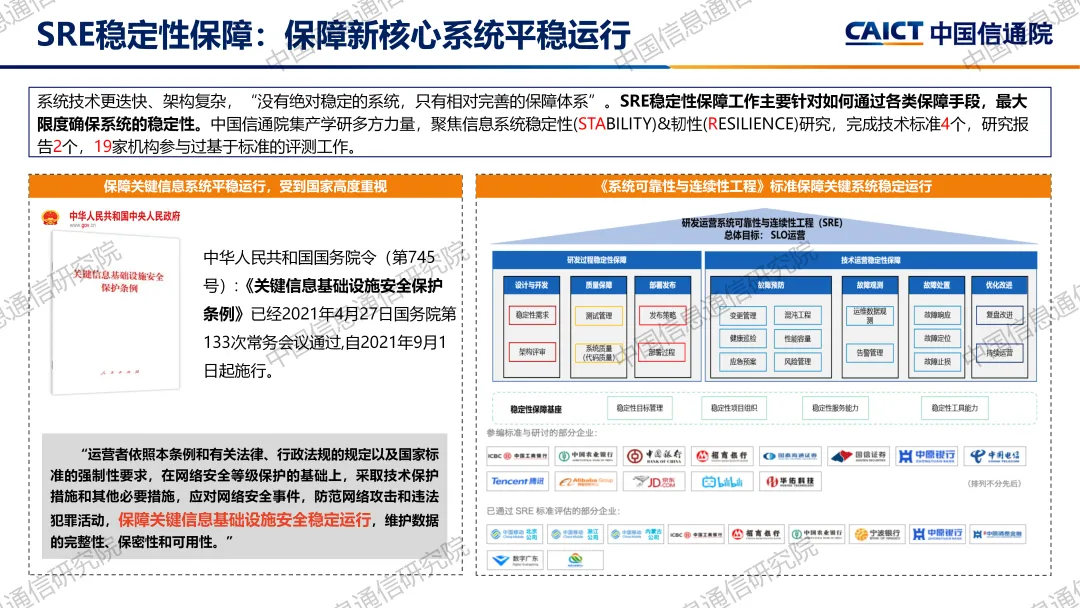Click the 稳定性工具能力 box
The image size is (1080, 608).
point(955,408)
